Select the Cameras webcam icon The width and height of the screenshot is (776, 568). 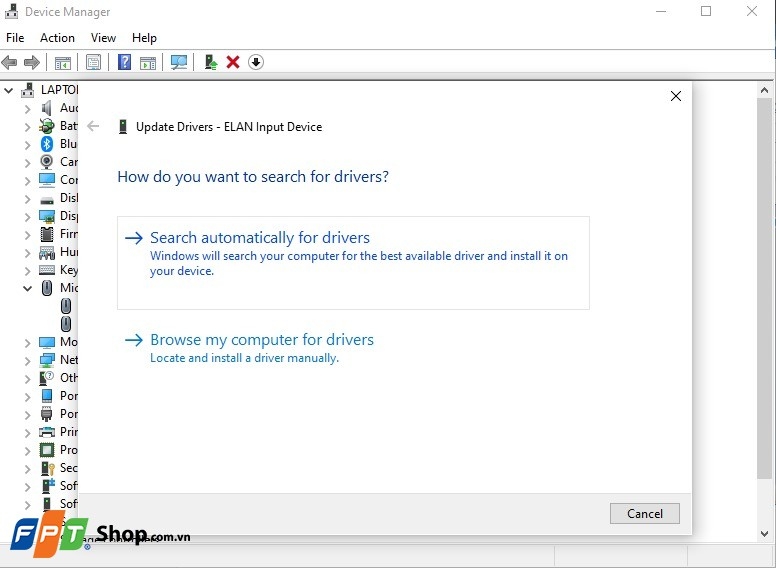(x=47, y=162)
